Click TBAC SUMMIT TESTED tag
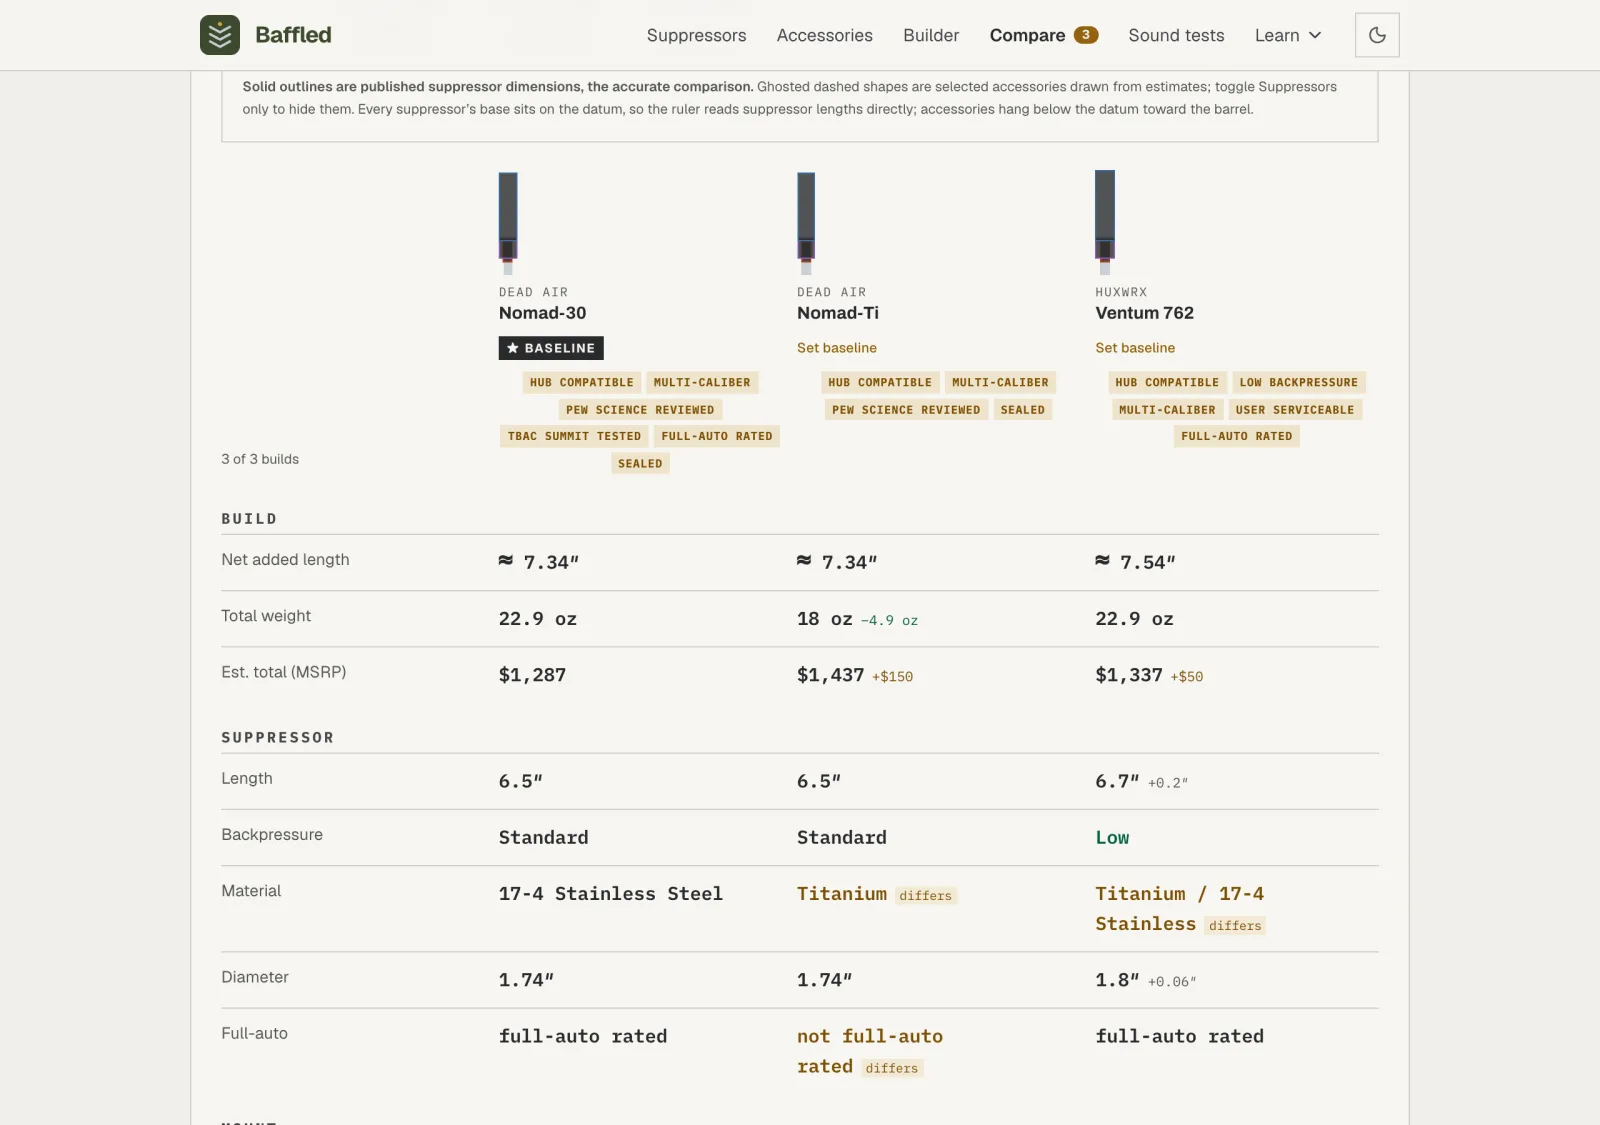 pyautogui.click(x=574, y=436)
